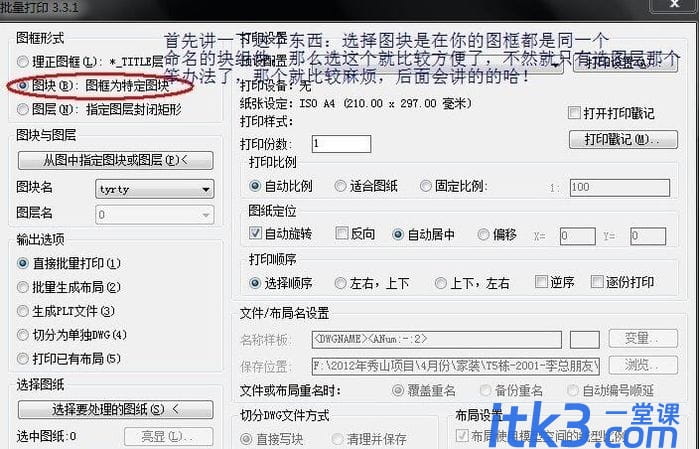This screenshot has width=700, height=449.
Task: Toggle the 反向 checkbox
Action: 342,233
